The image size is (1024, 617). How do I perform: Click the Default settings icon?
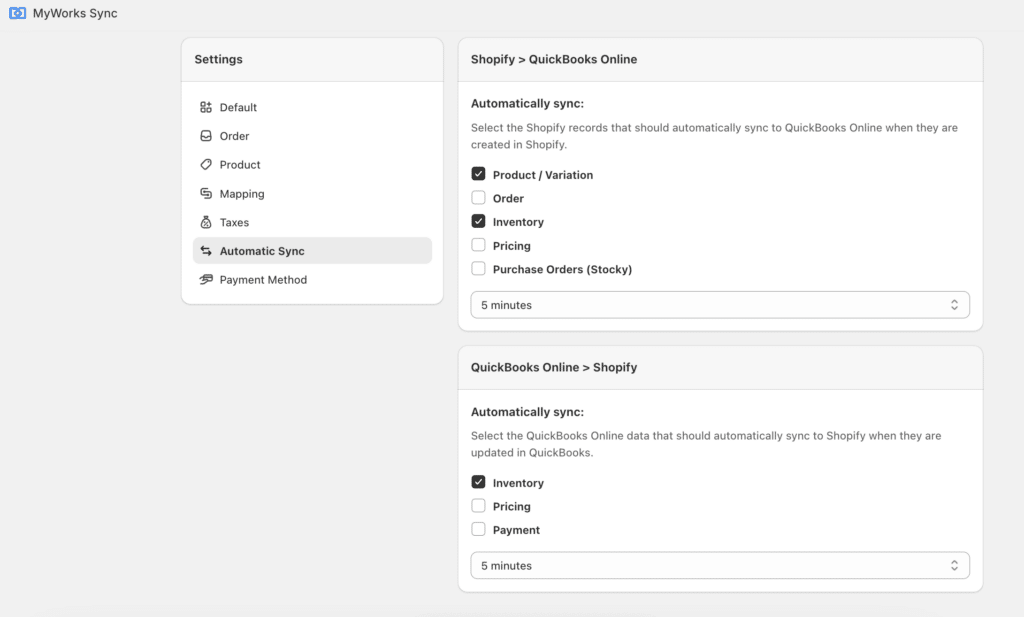coord(206,107)
